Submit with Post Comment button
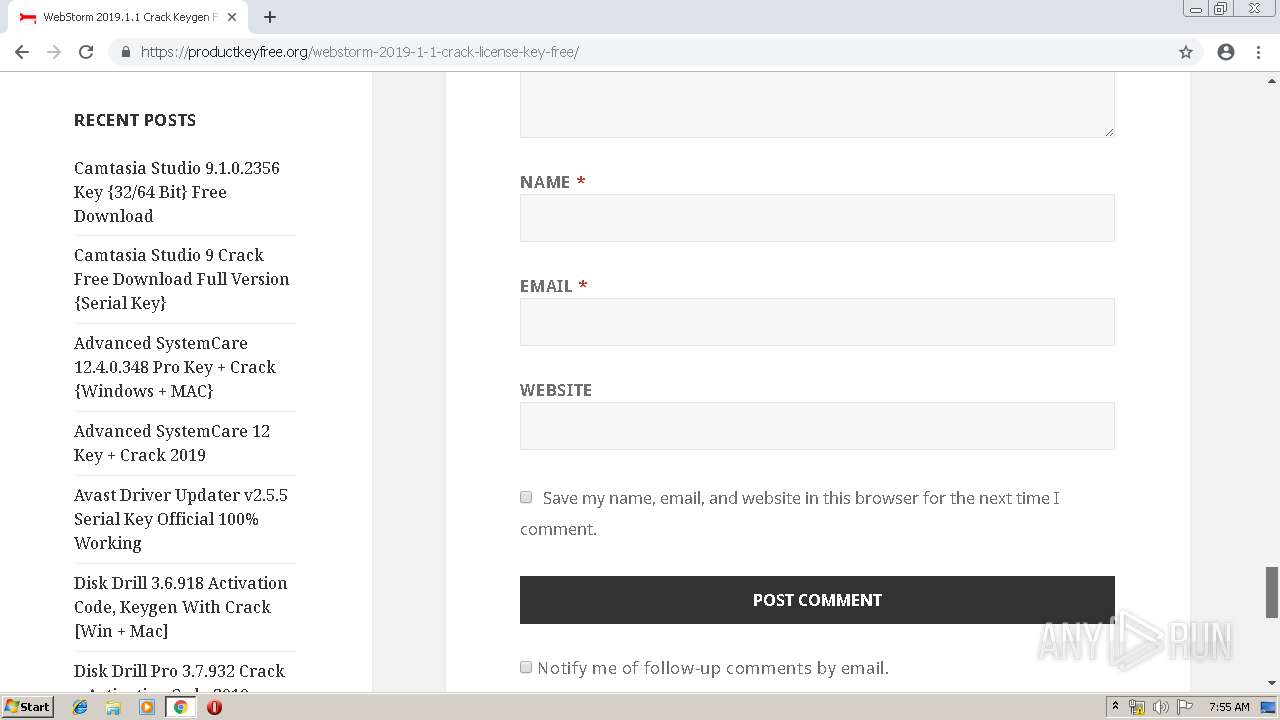 tap(817, 600)
